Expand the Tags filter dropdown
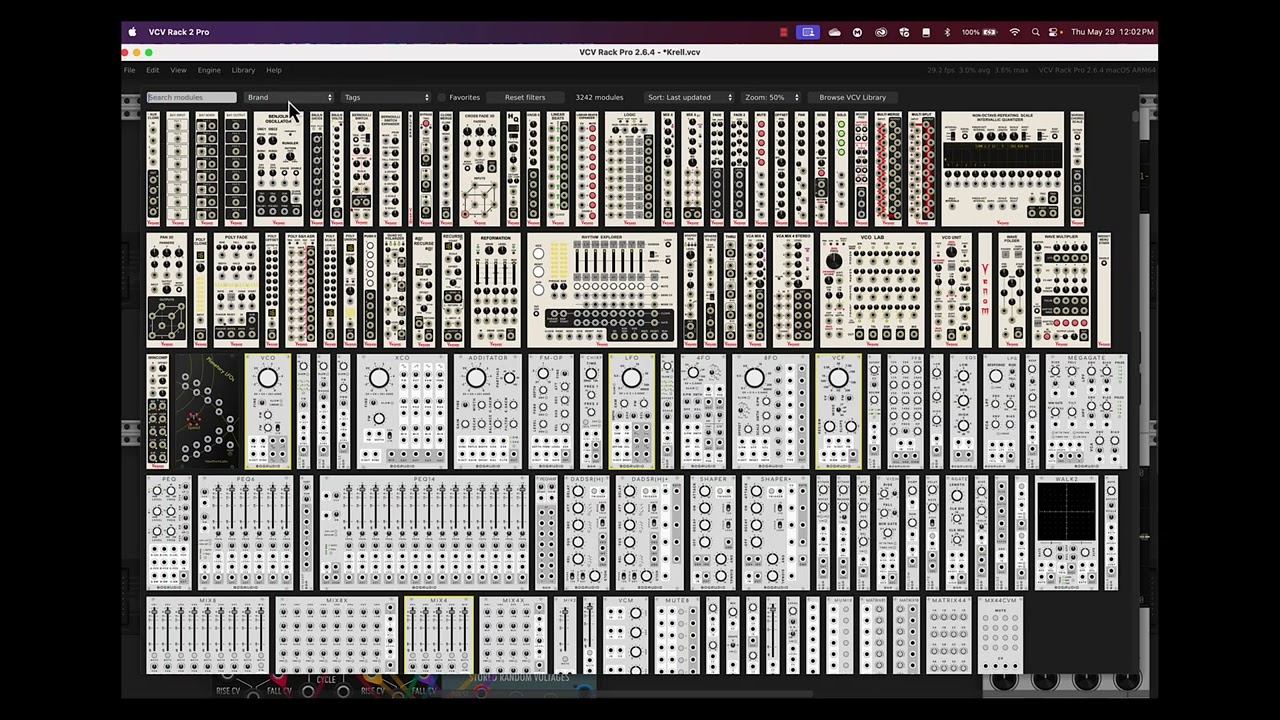 (x=386, y=97)
